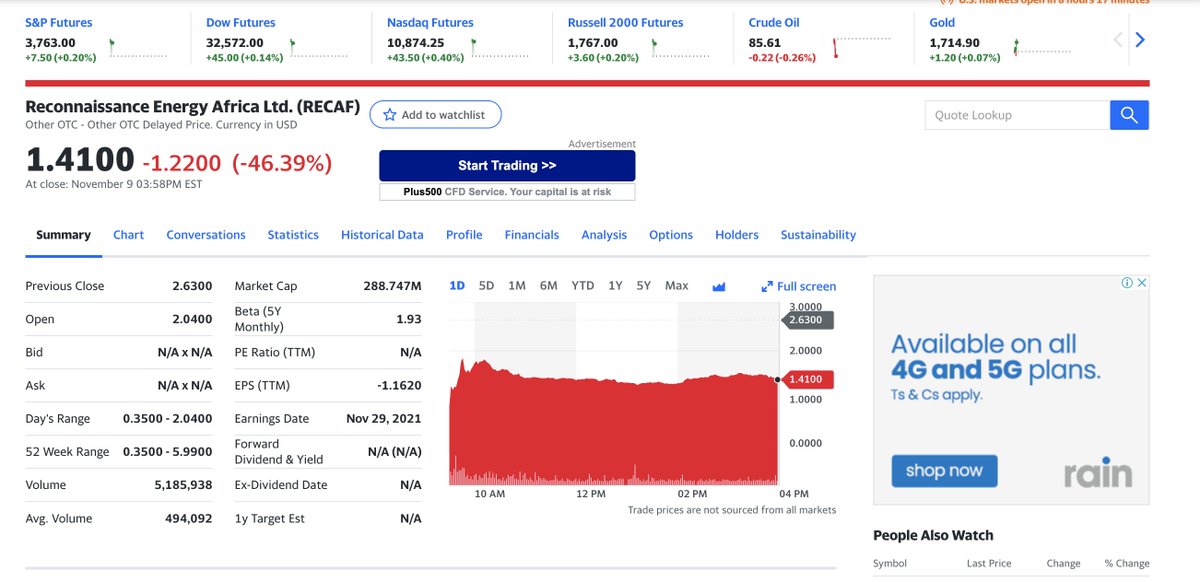Open the Nasdaq Futures link
This screenshot has height=582, width=1200.
tap(430, 22)
